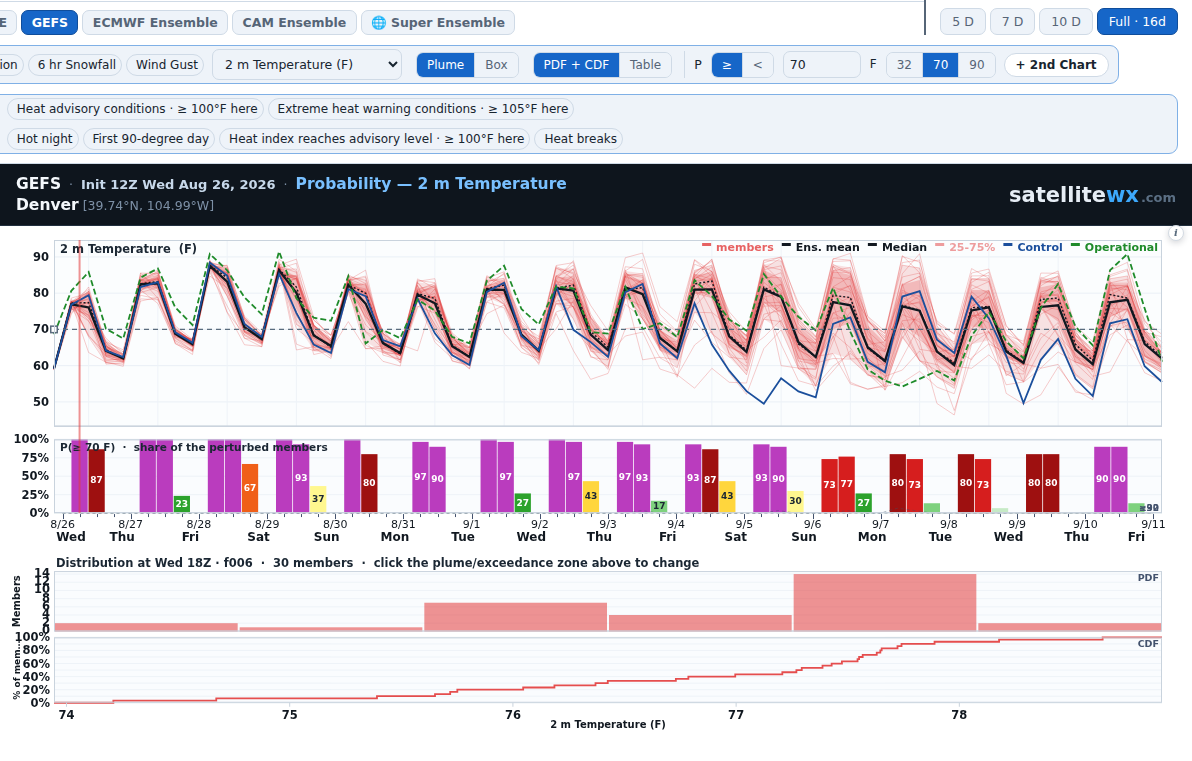Set the threshold preset to 70
This screenshot has width=1192, height=761.
pos(940,65)
